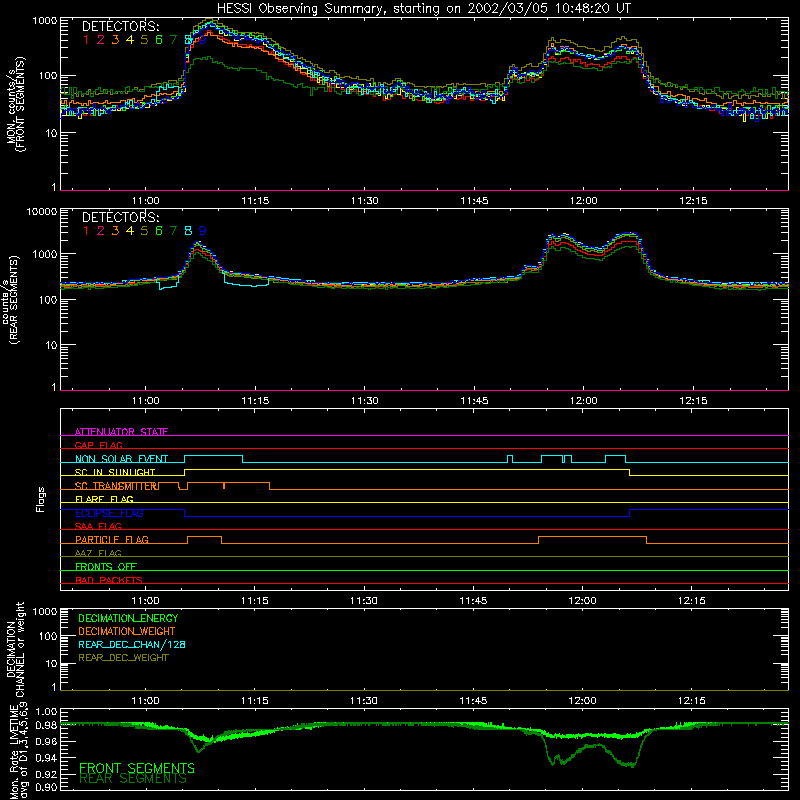Screen dimensions: 800x800
Task: Click yellow detector number 4 in the front segments legend
Action: 130,40
